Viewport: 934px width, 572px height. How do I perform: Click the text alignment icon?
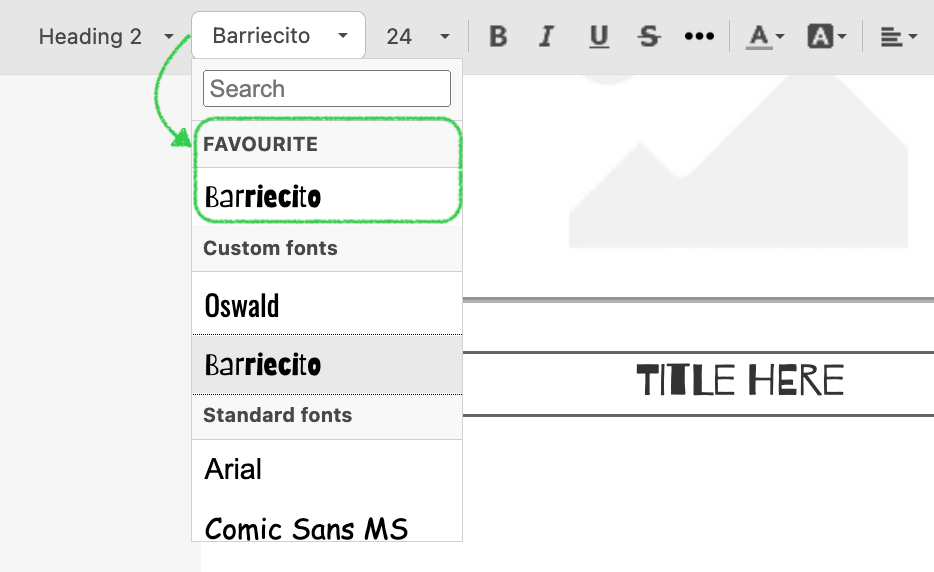pyautogui.click(x=891, y=37)
